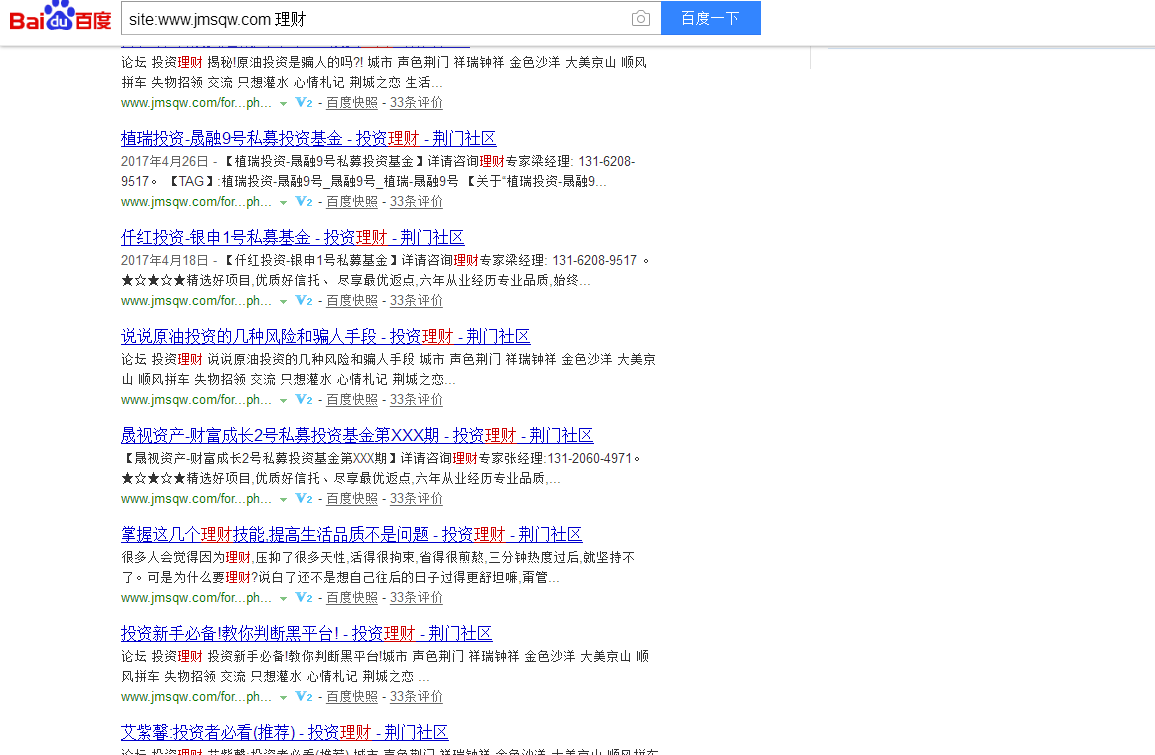
Task: Click the V2 icon under 晟视资产 result
Action: [303, 498]
